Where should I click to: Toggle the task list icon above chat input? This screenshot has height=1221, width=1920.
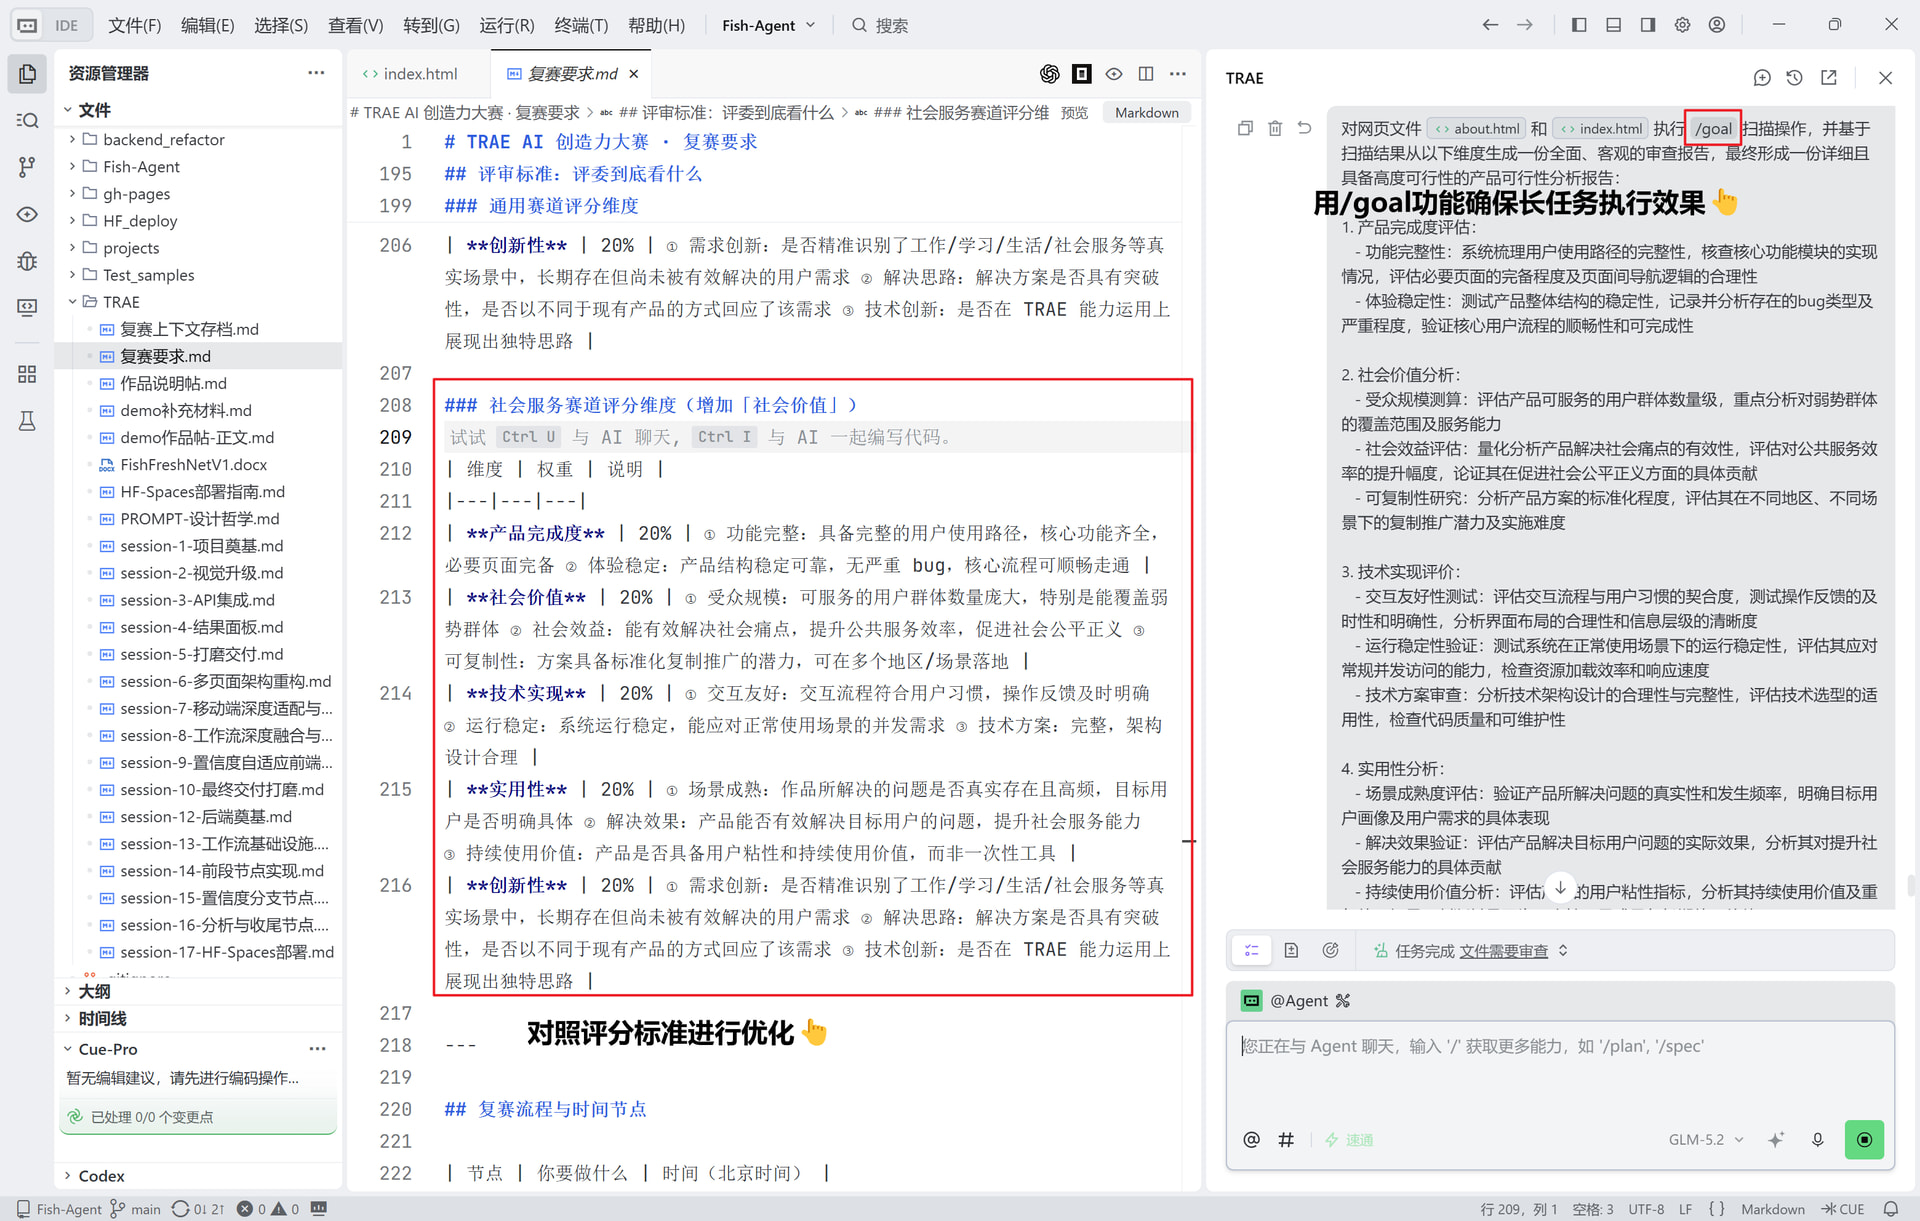pyautogui.click(x=1251, y=951)
